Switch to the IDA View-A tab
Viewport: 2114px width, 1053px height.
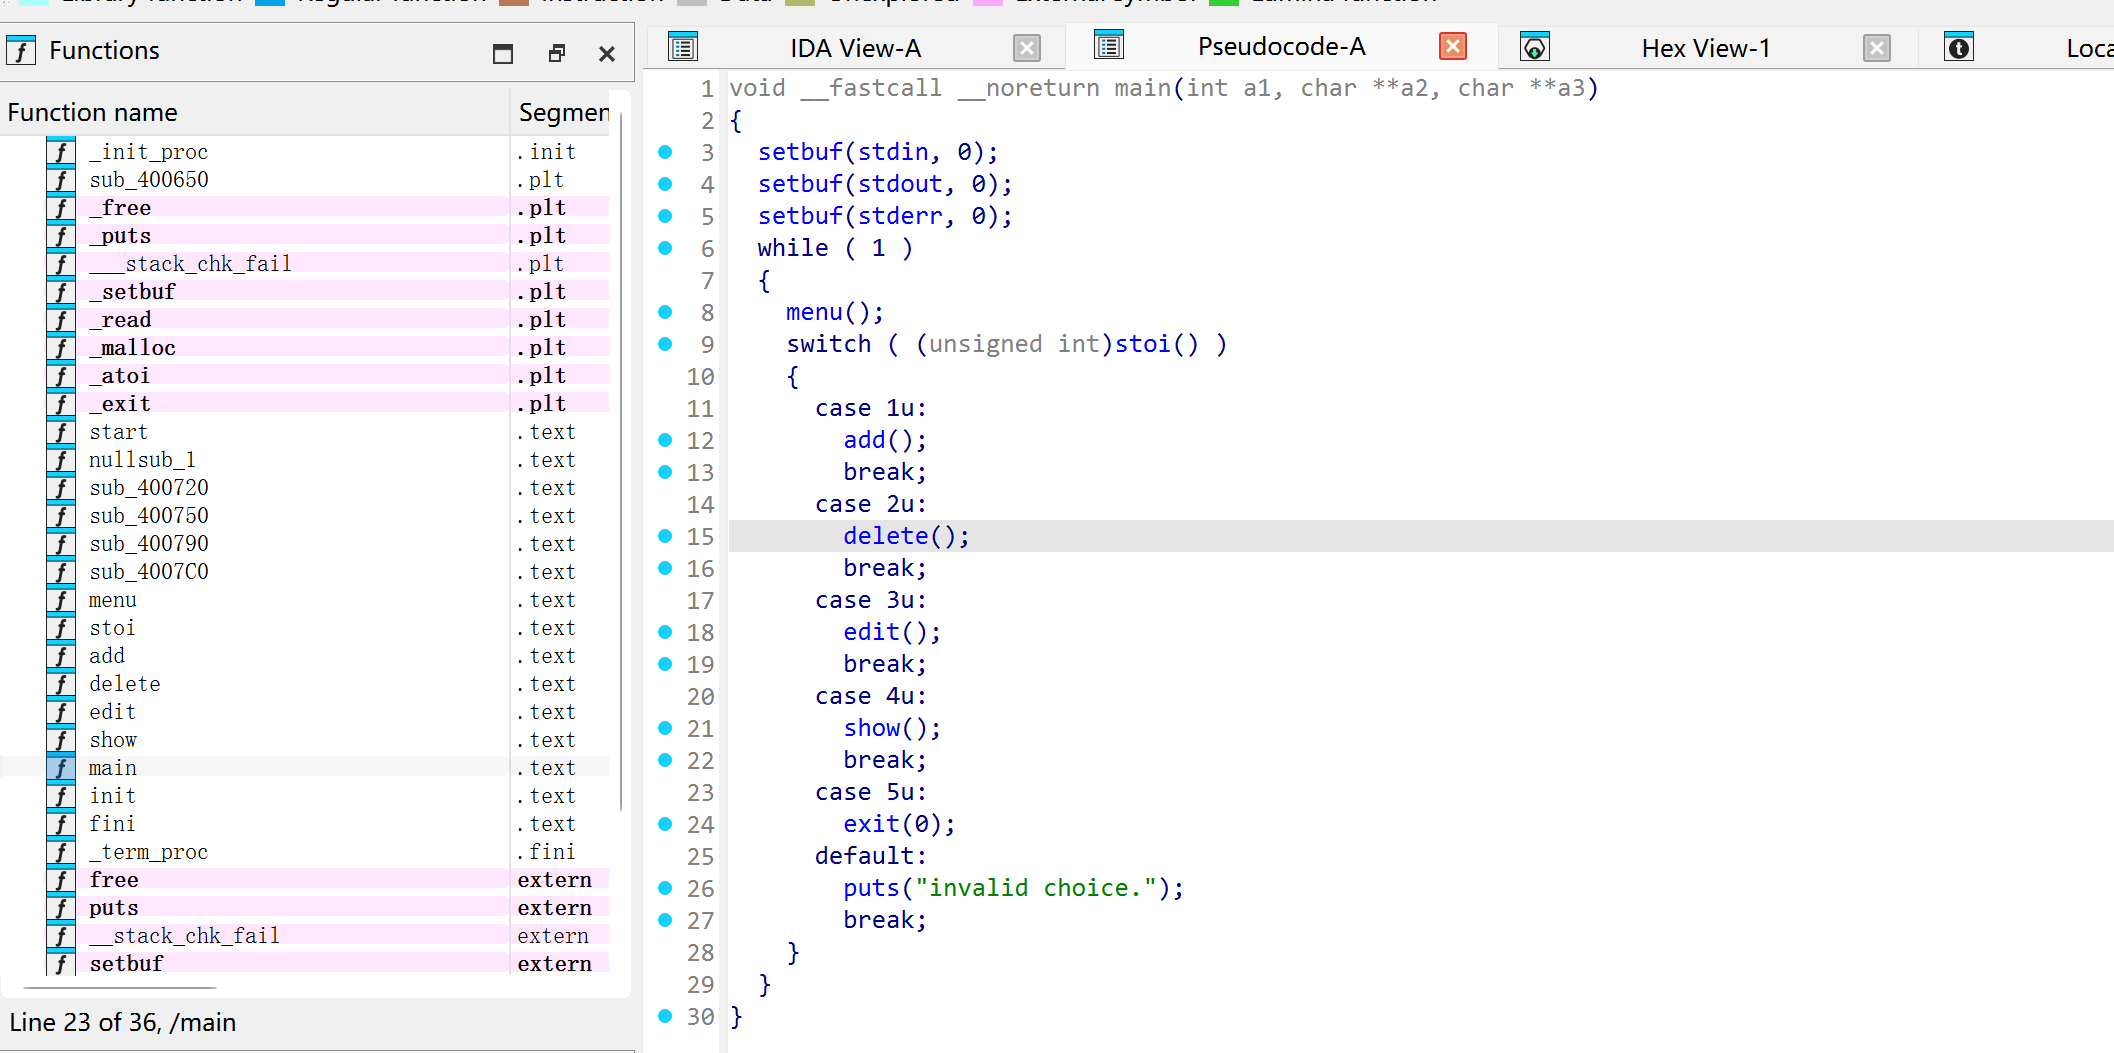pyautogui.click(x=855, y=48)
